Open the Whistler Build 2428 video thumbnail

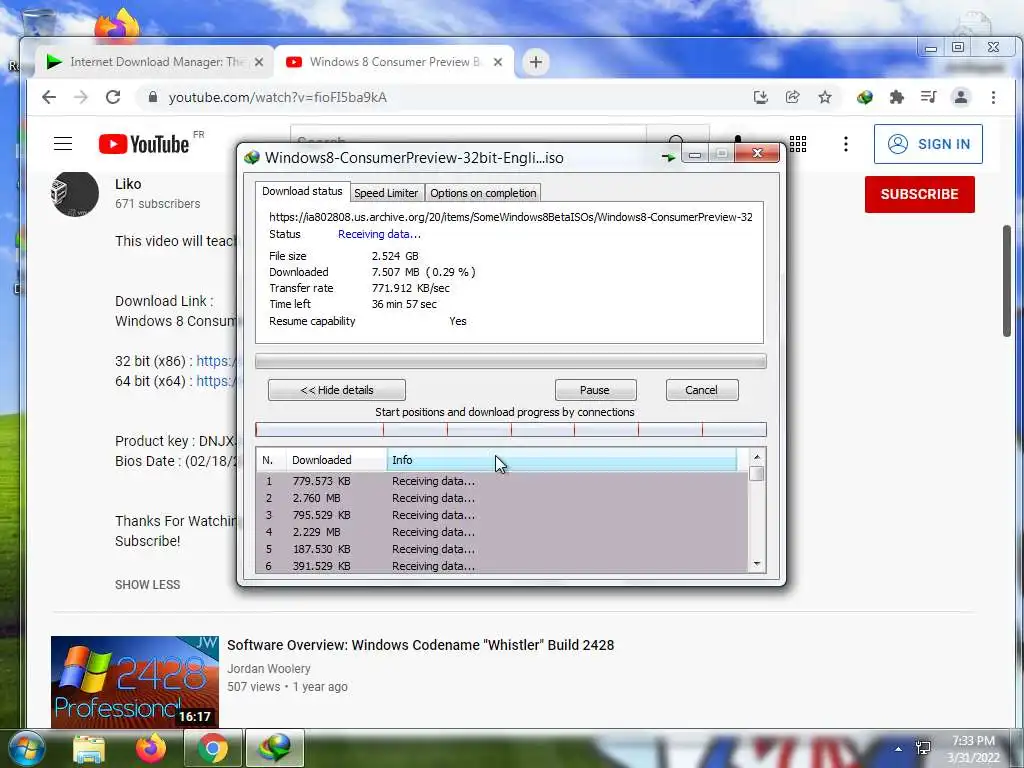[135, 682]
